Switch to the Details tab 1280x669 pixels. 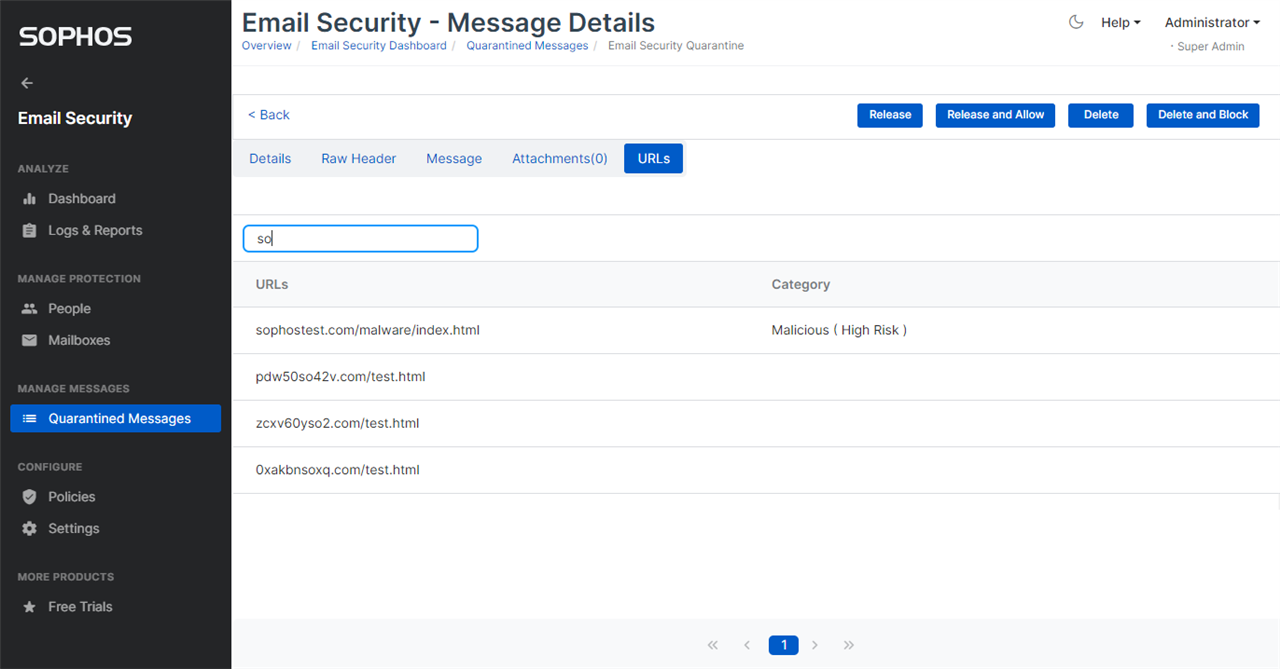(x=270, y=159)
